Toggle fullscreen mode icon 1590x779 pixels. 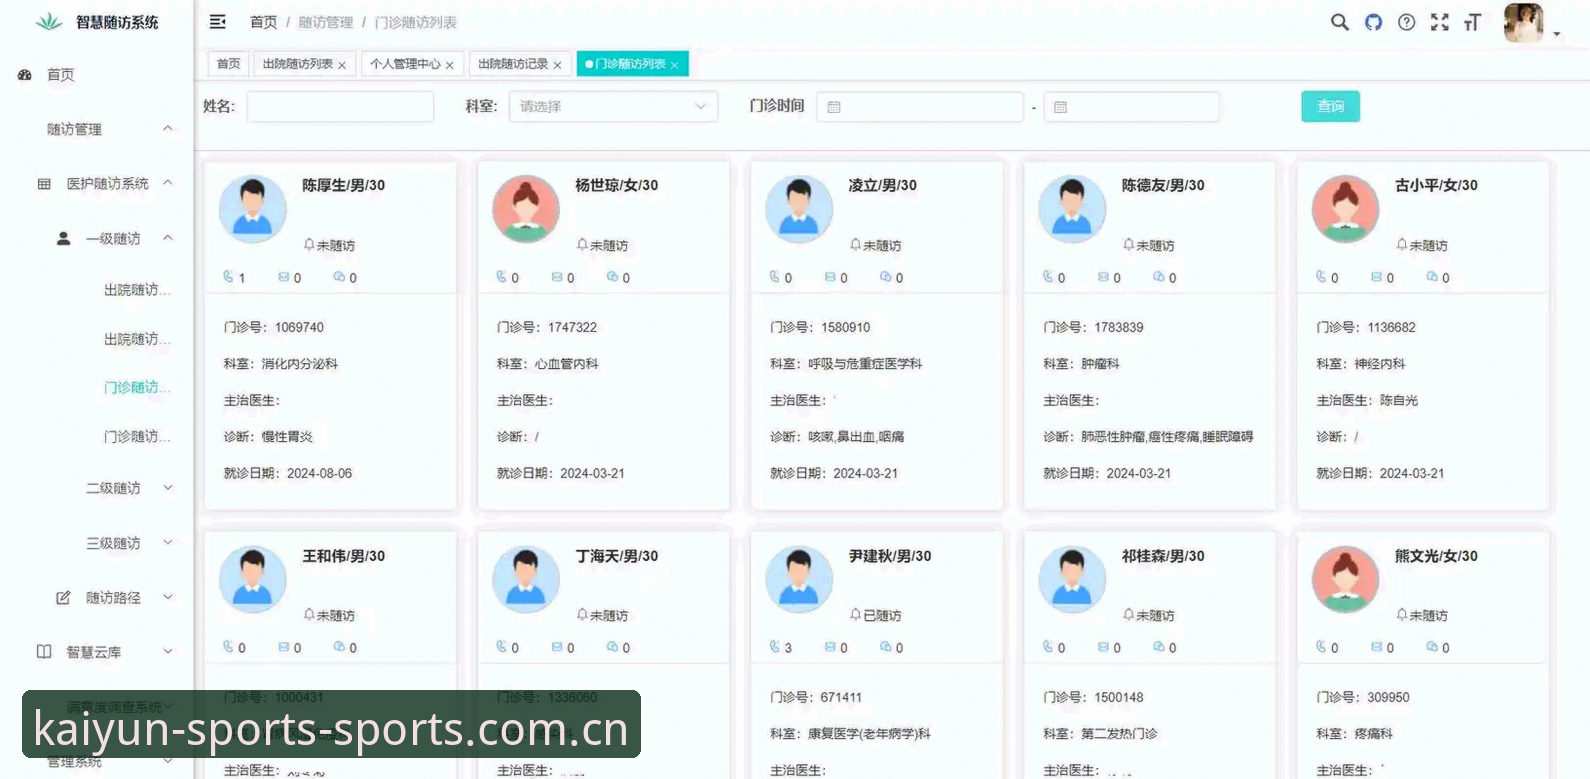tap(1439, 22)
